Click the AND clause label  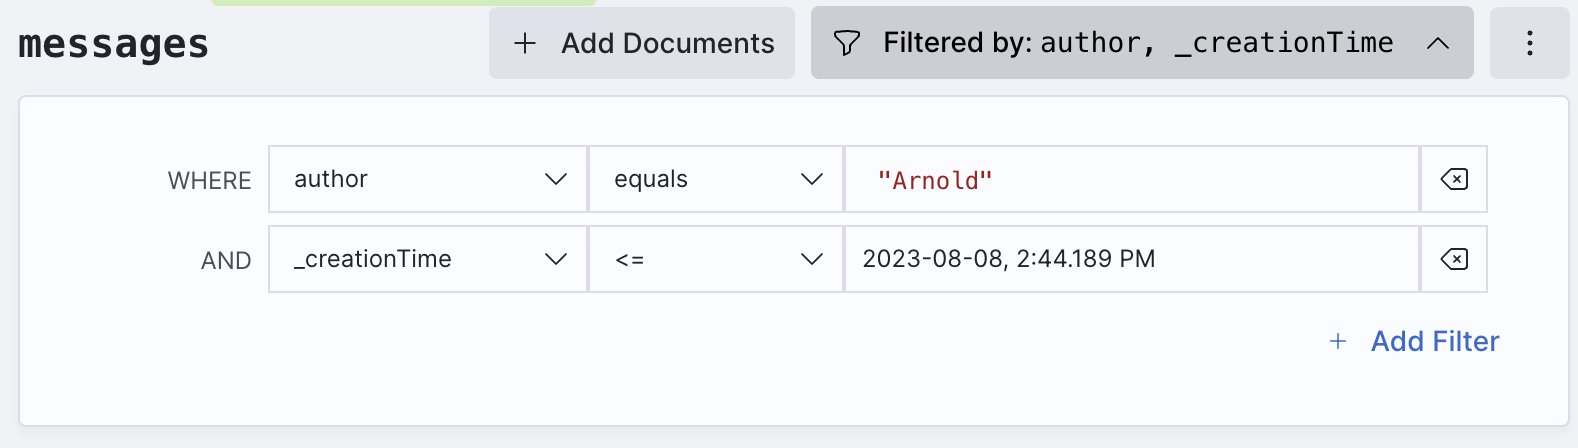coord(226,261)
